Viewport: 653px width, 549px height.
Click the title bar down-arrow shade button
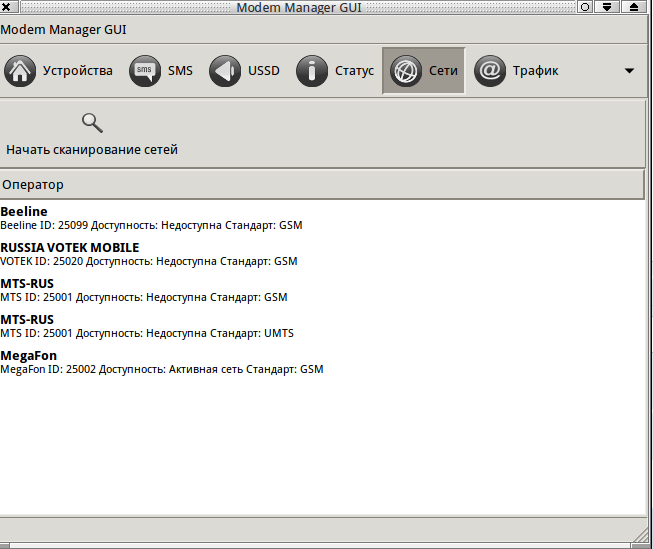tap(607, 7)
